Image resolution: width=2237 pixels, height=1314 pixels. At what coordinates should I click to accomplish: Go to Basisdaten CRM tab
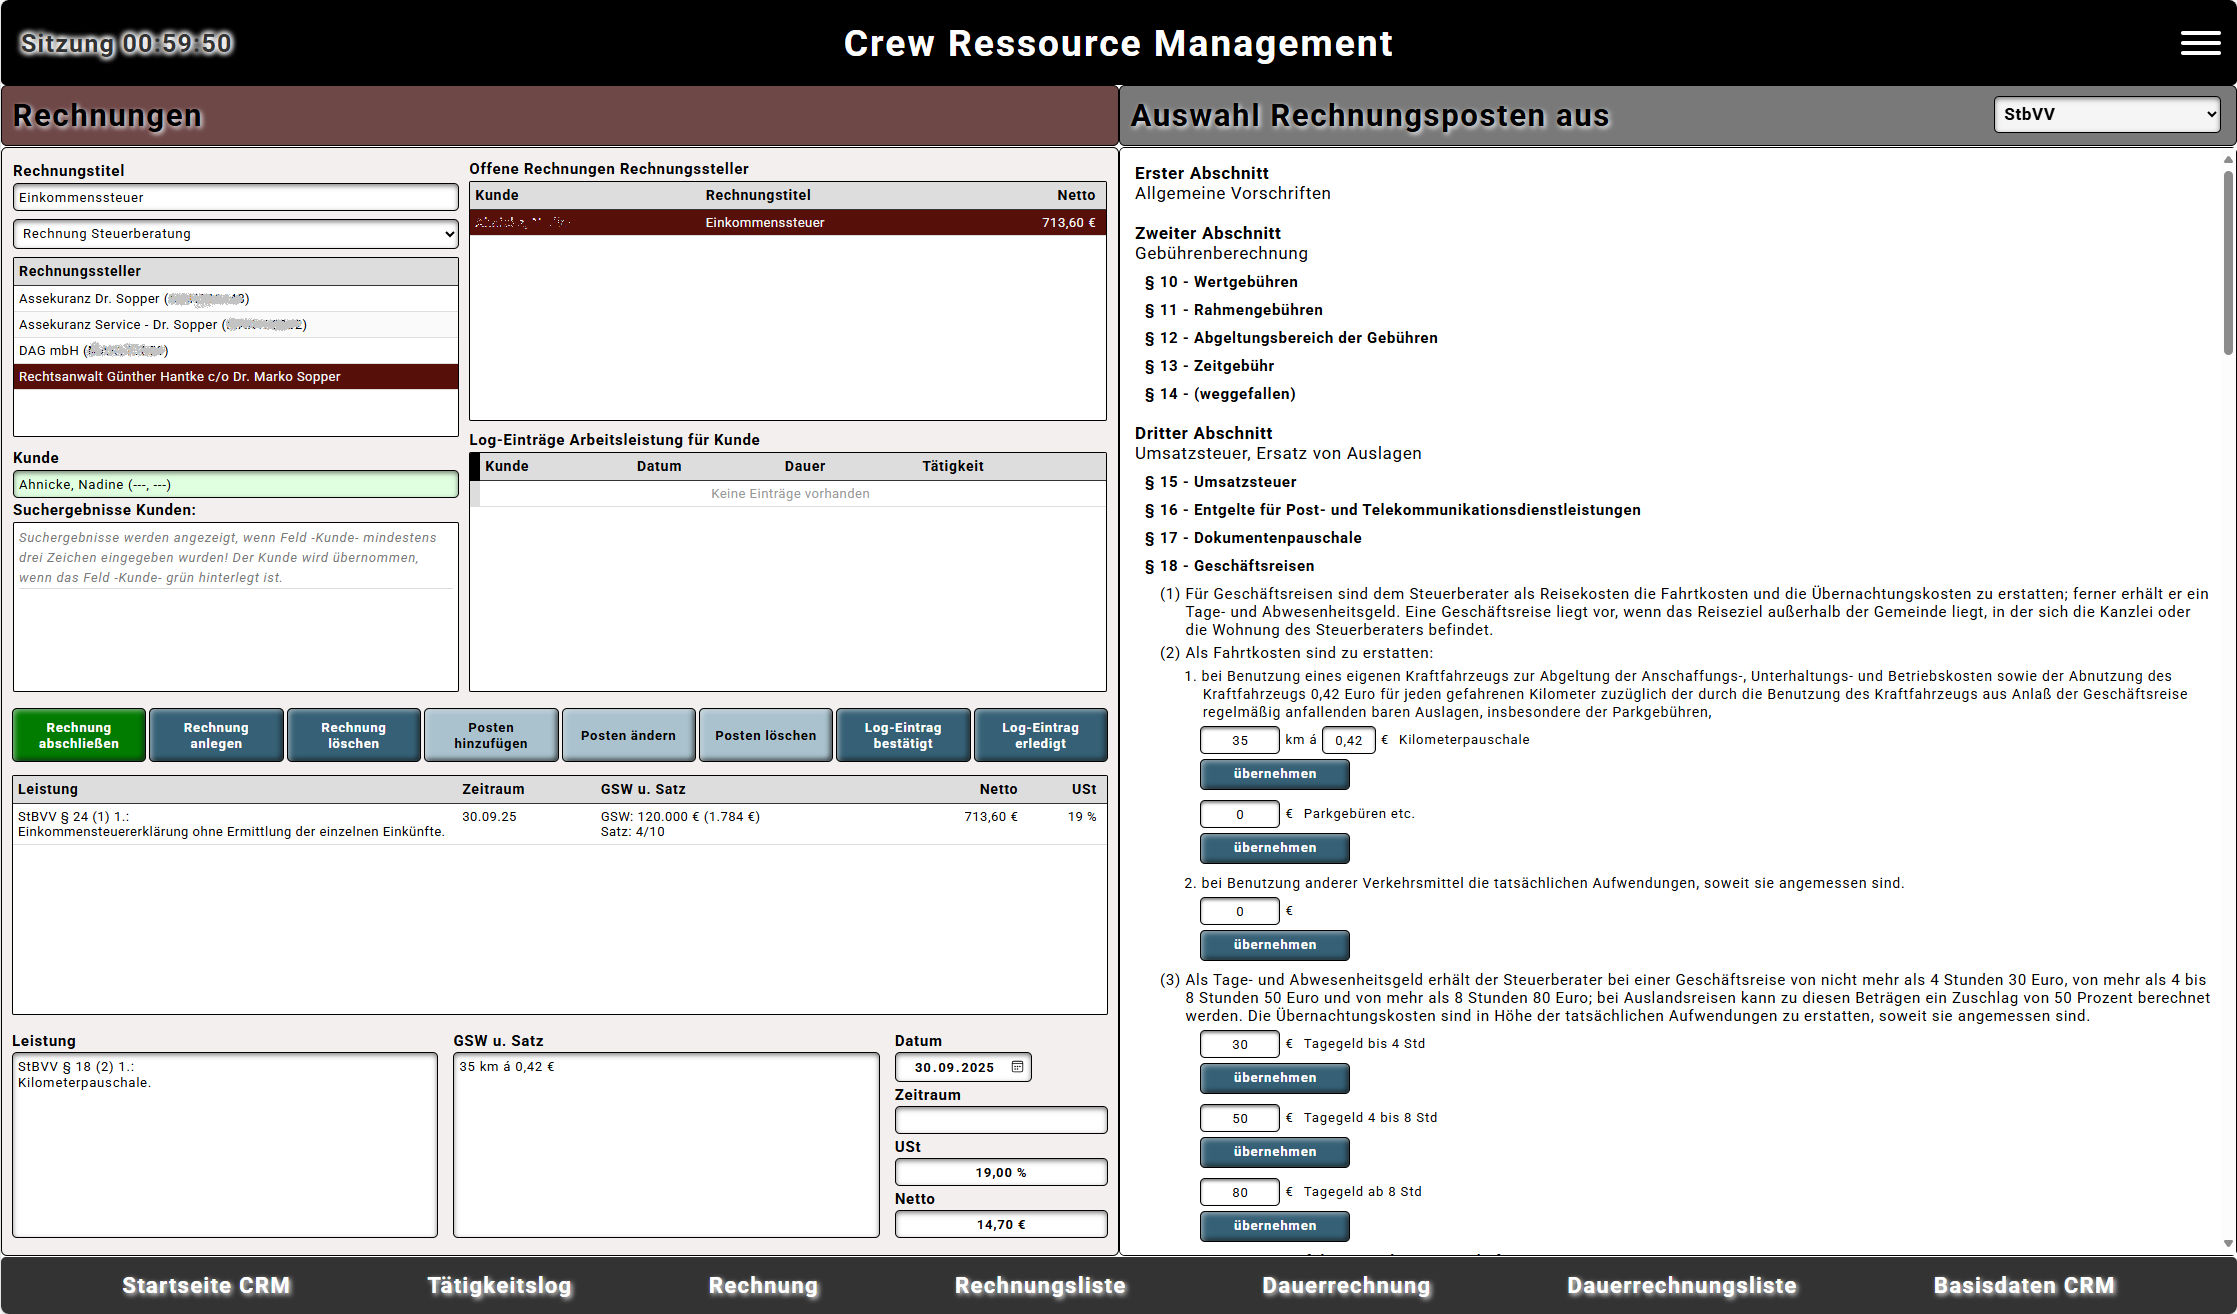coord(2024,1286)
